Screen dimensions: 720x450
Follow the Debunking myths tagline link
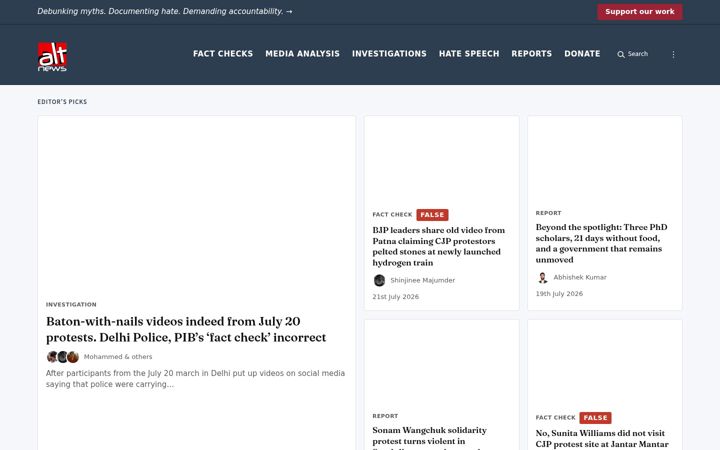pos(165,11)
